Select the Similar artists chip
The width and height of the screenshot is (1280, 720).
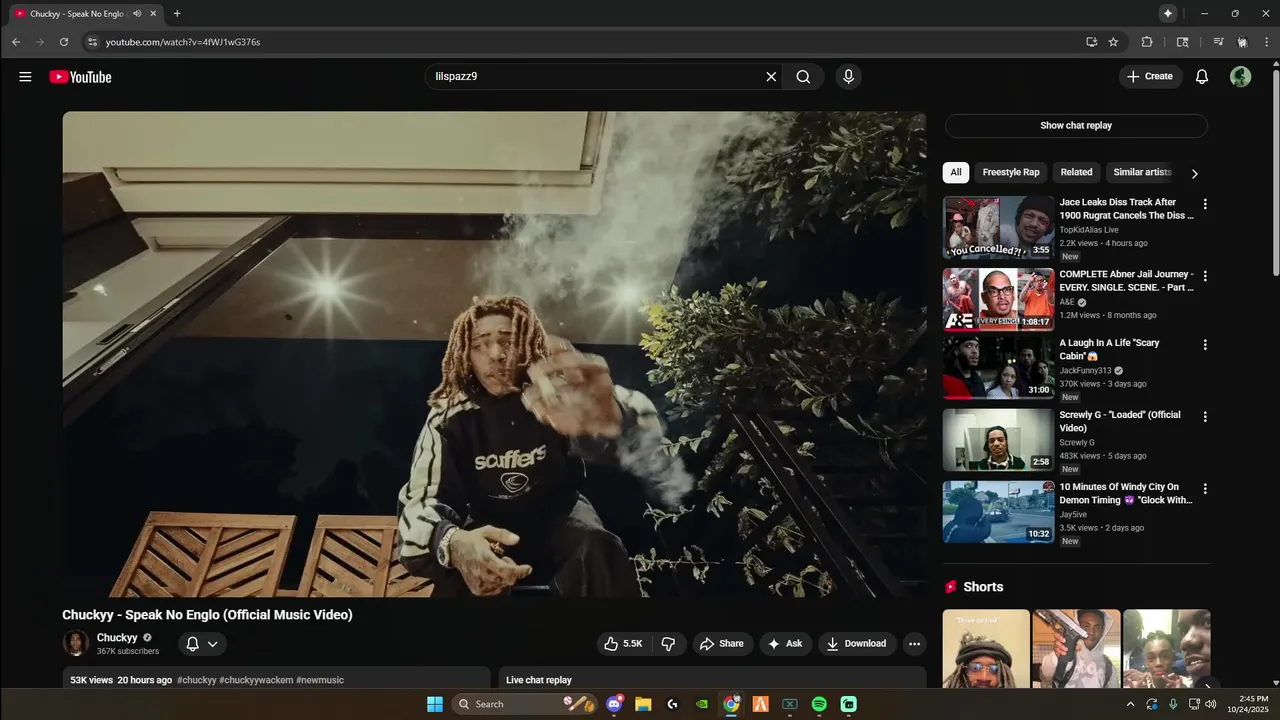tap(1142, 172)
